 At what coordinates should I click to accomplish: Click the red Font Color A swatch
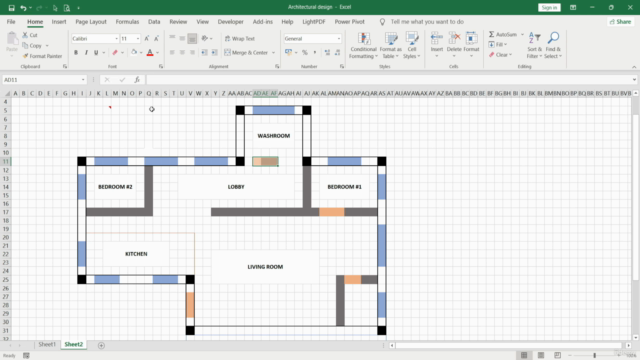pos(150,52)
